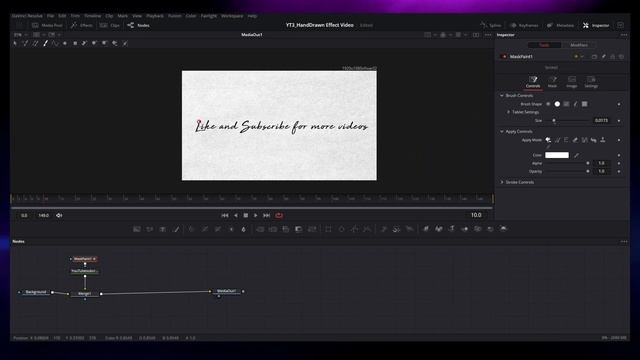This screenshot has width=640, height=360.
Task: Select the Mask tab of MaskPaint1
Action: (x=552, y=82)
